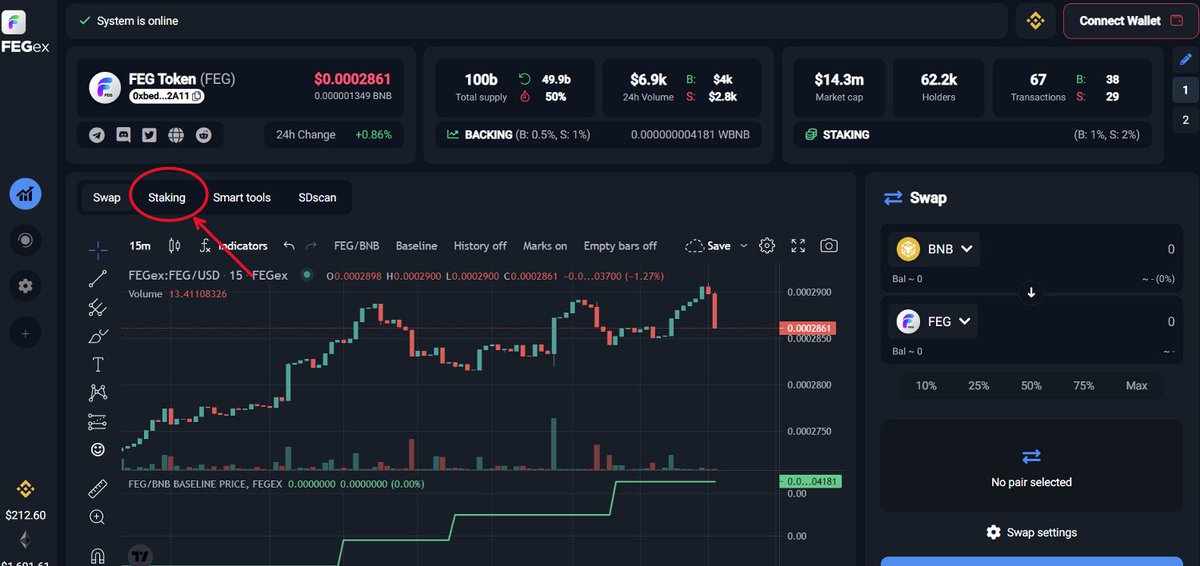Enter fullscreen chart mode
Viewport: 1200px width, 566px height.
point(798,246)
